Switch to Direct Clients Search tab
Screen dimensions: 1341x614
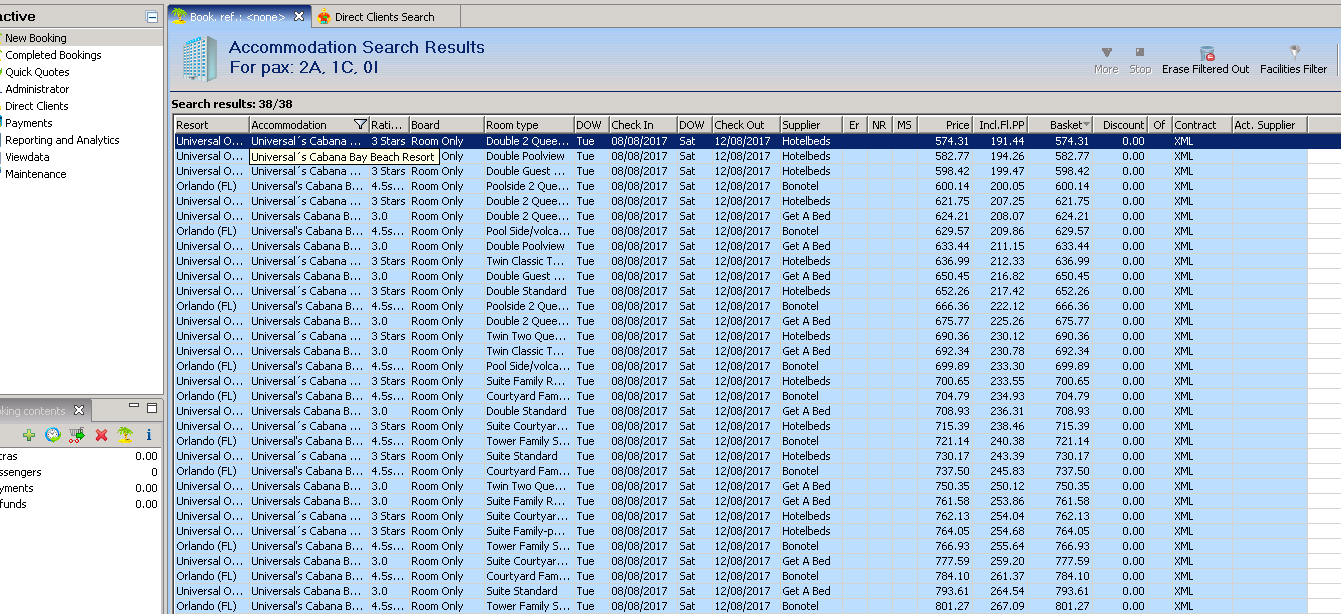(385, 17)
